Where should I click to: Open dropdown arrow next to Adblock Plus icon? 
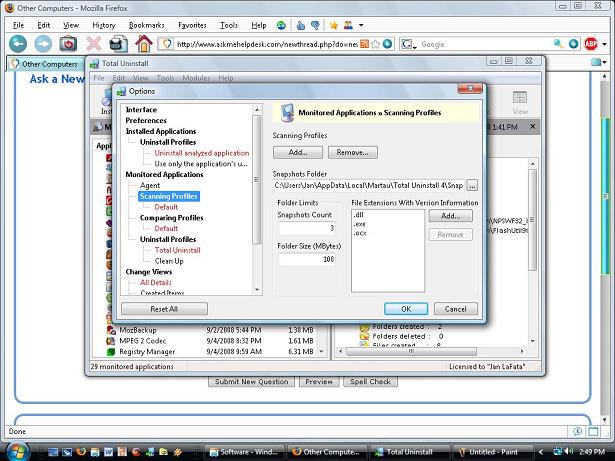[604, 44]
